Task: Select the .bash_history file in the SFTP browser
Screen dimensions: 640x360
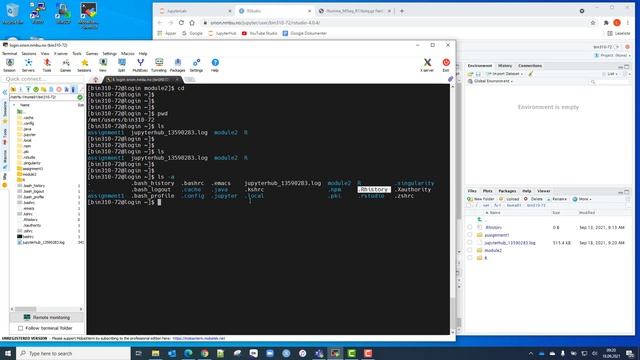Action: [x=31, y=186]
